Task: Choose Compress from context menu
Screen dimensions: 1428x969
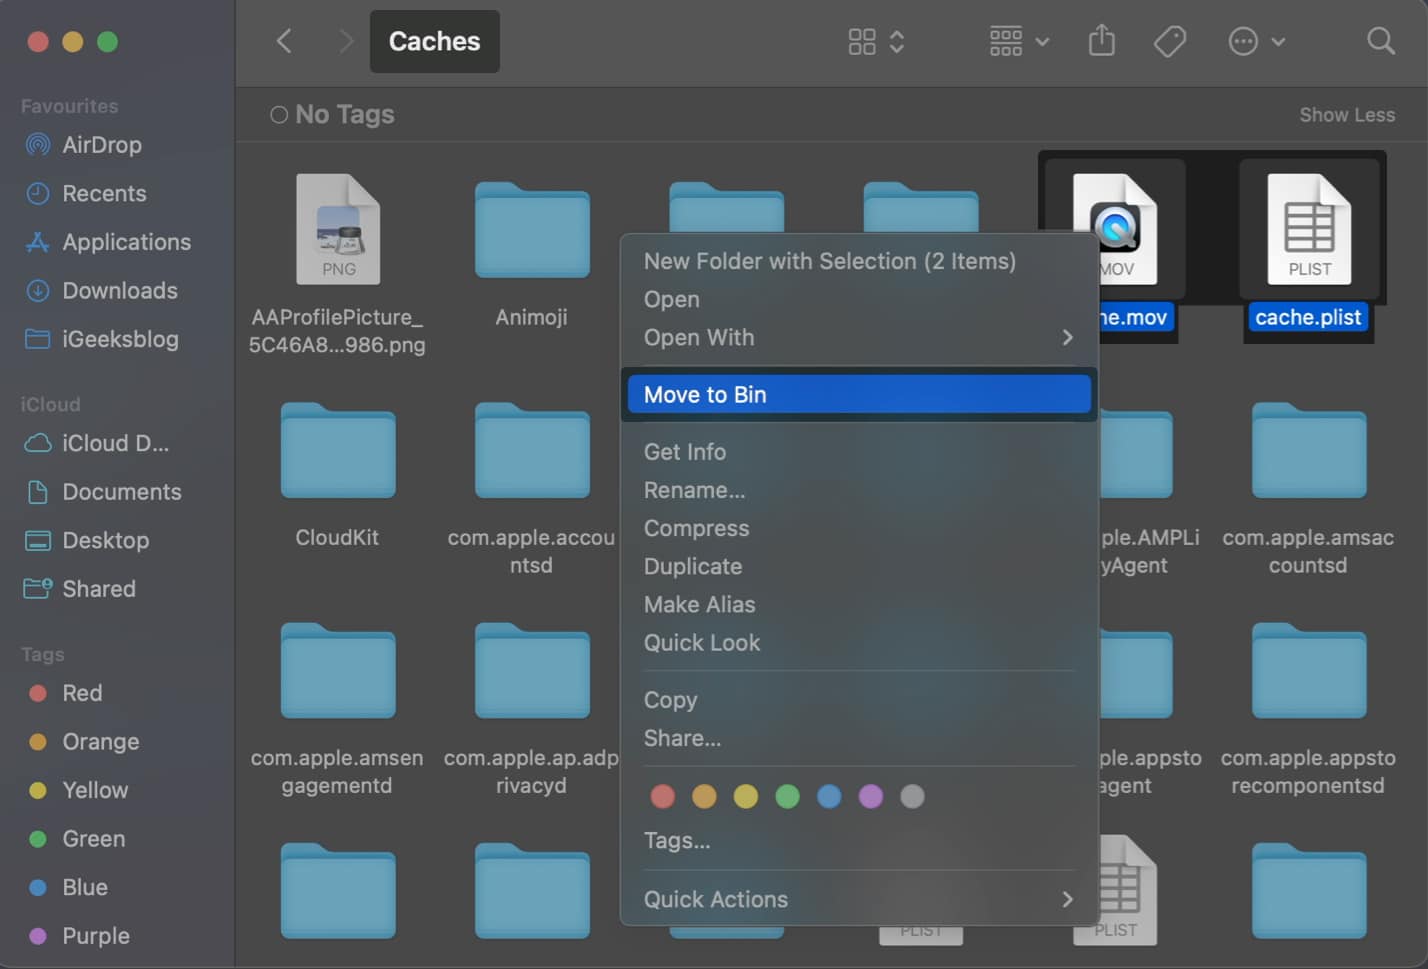Action: [696, 528]
